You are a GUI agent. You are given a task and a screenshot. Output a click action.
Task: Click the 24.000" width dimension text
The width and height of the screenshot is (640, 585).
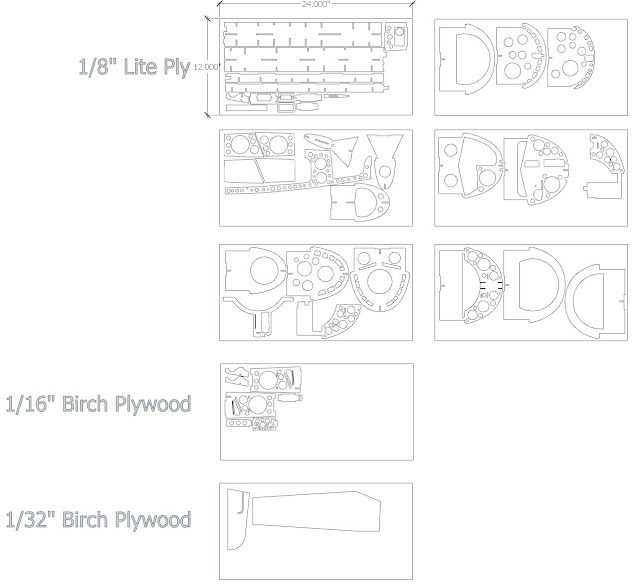(316, 4)
